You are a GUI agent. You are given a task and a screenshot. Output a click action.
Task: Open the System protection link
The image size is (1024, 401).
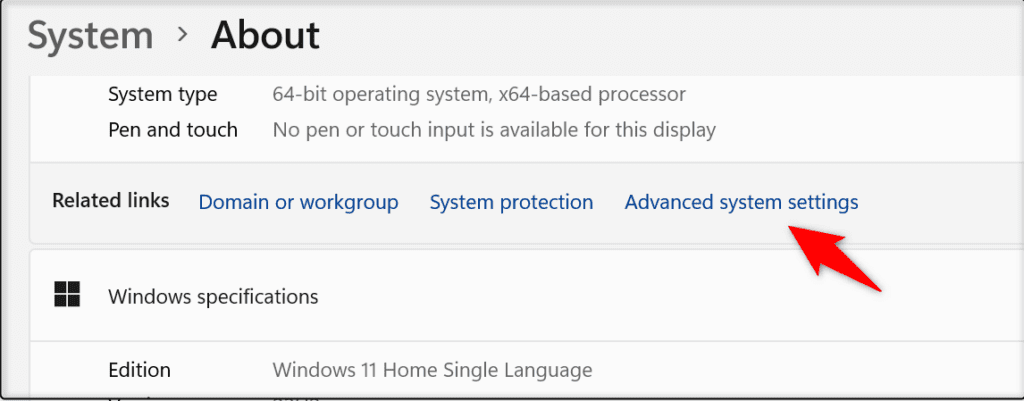[511, 202]
